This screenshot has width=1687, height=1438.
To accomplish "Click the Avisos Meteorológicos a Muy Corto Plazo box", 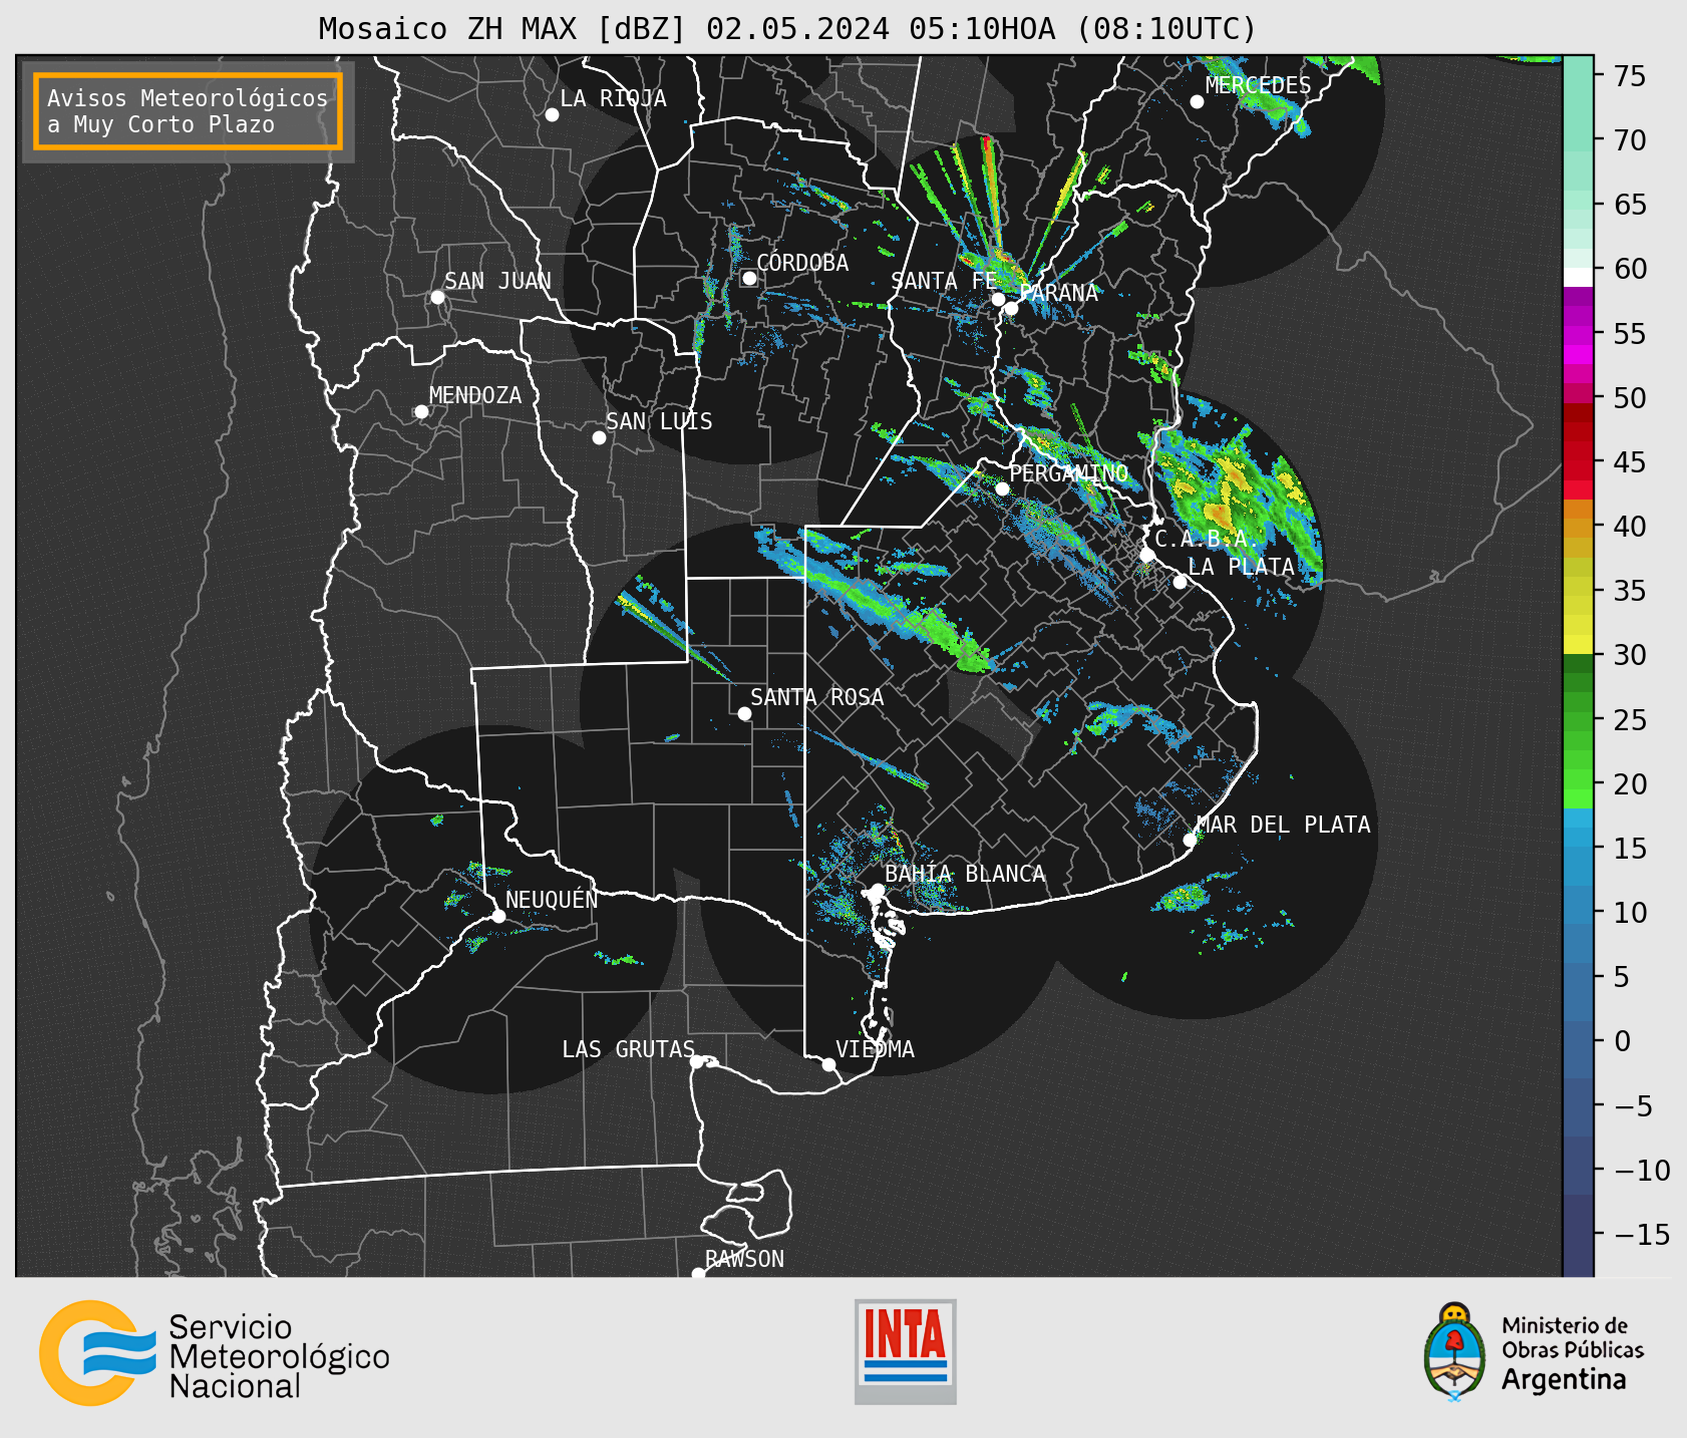I will coord(188,111).
